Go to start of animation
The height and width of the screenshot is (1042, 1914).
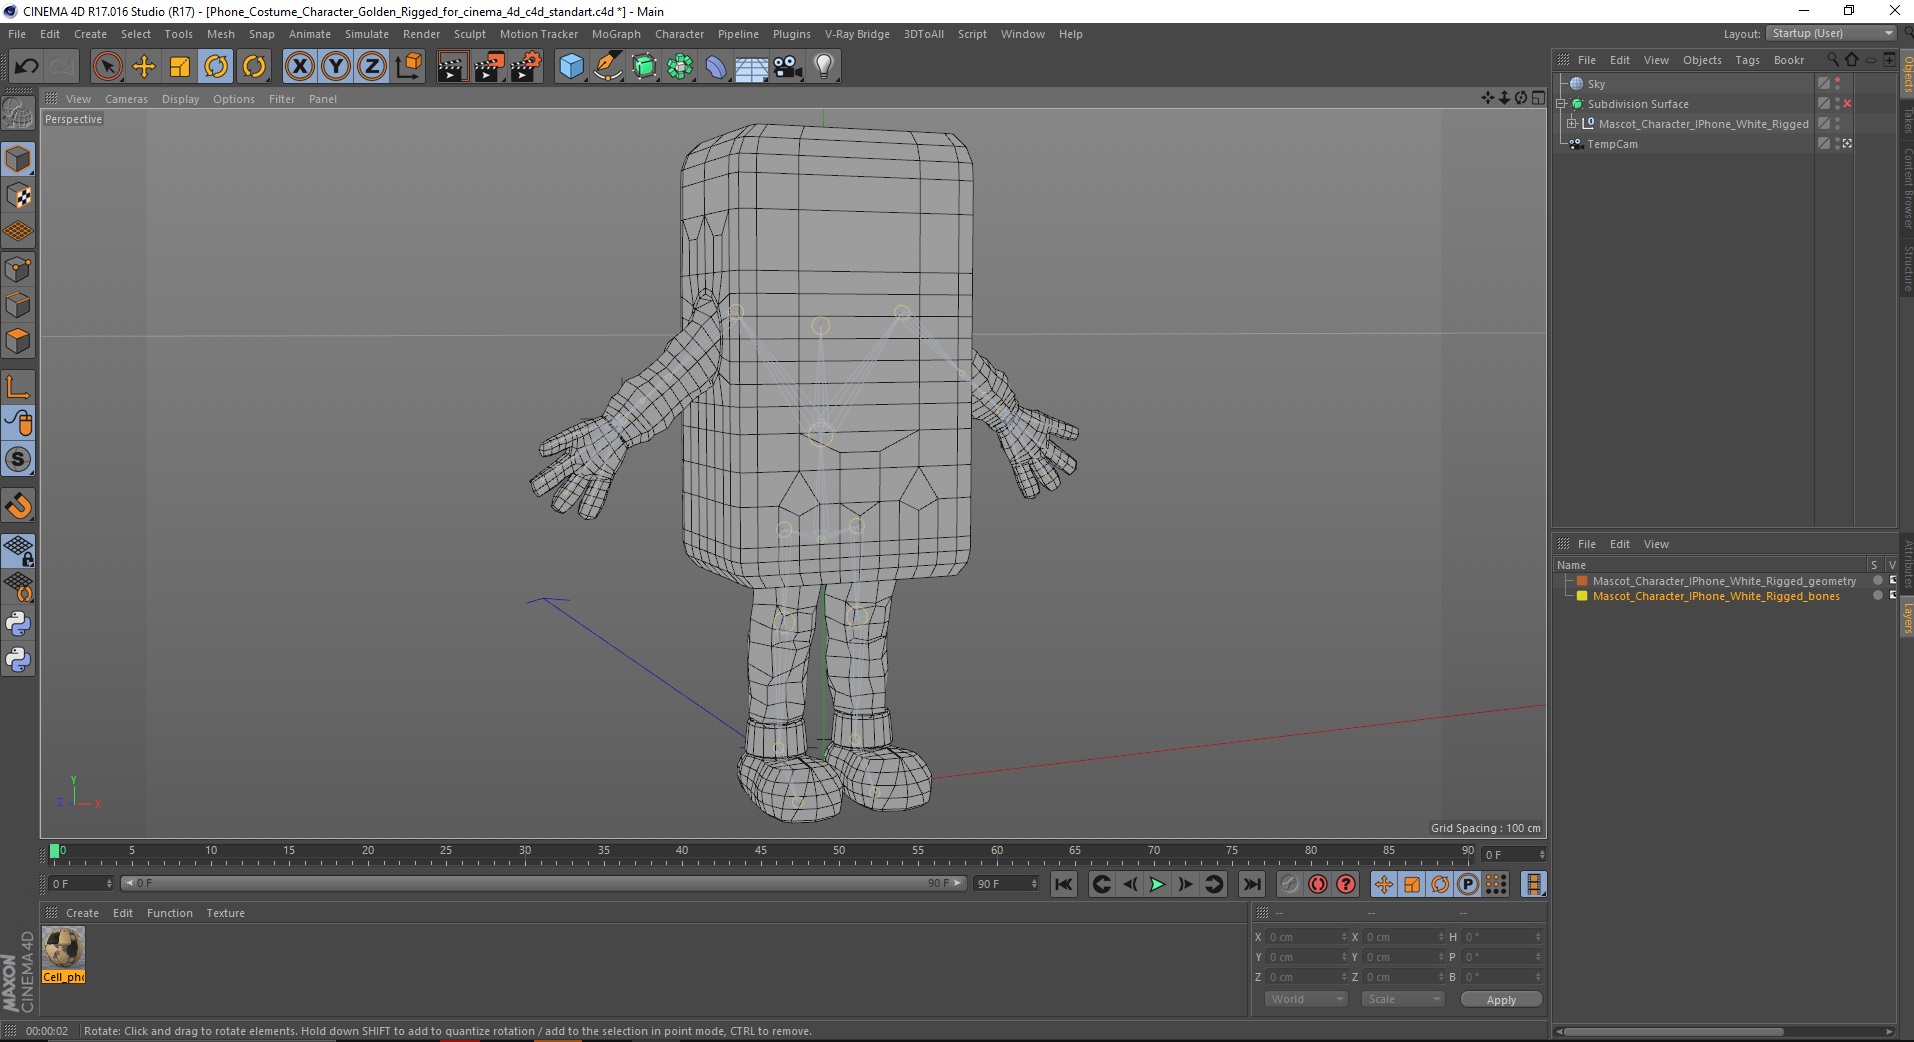[1063, 884]
